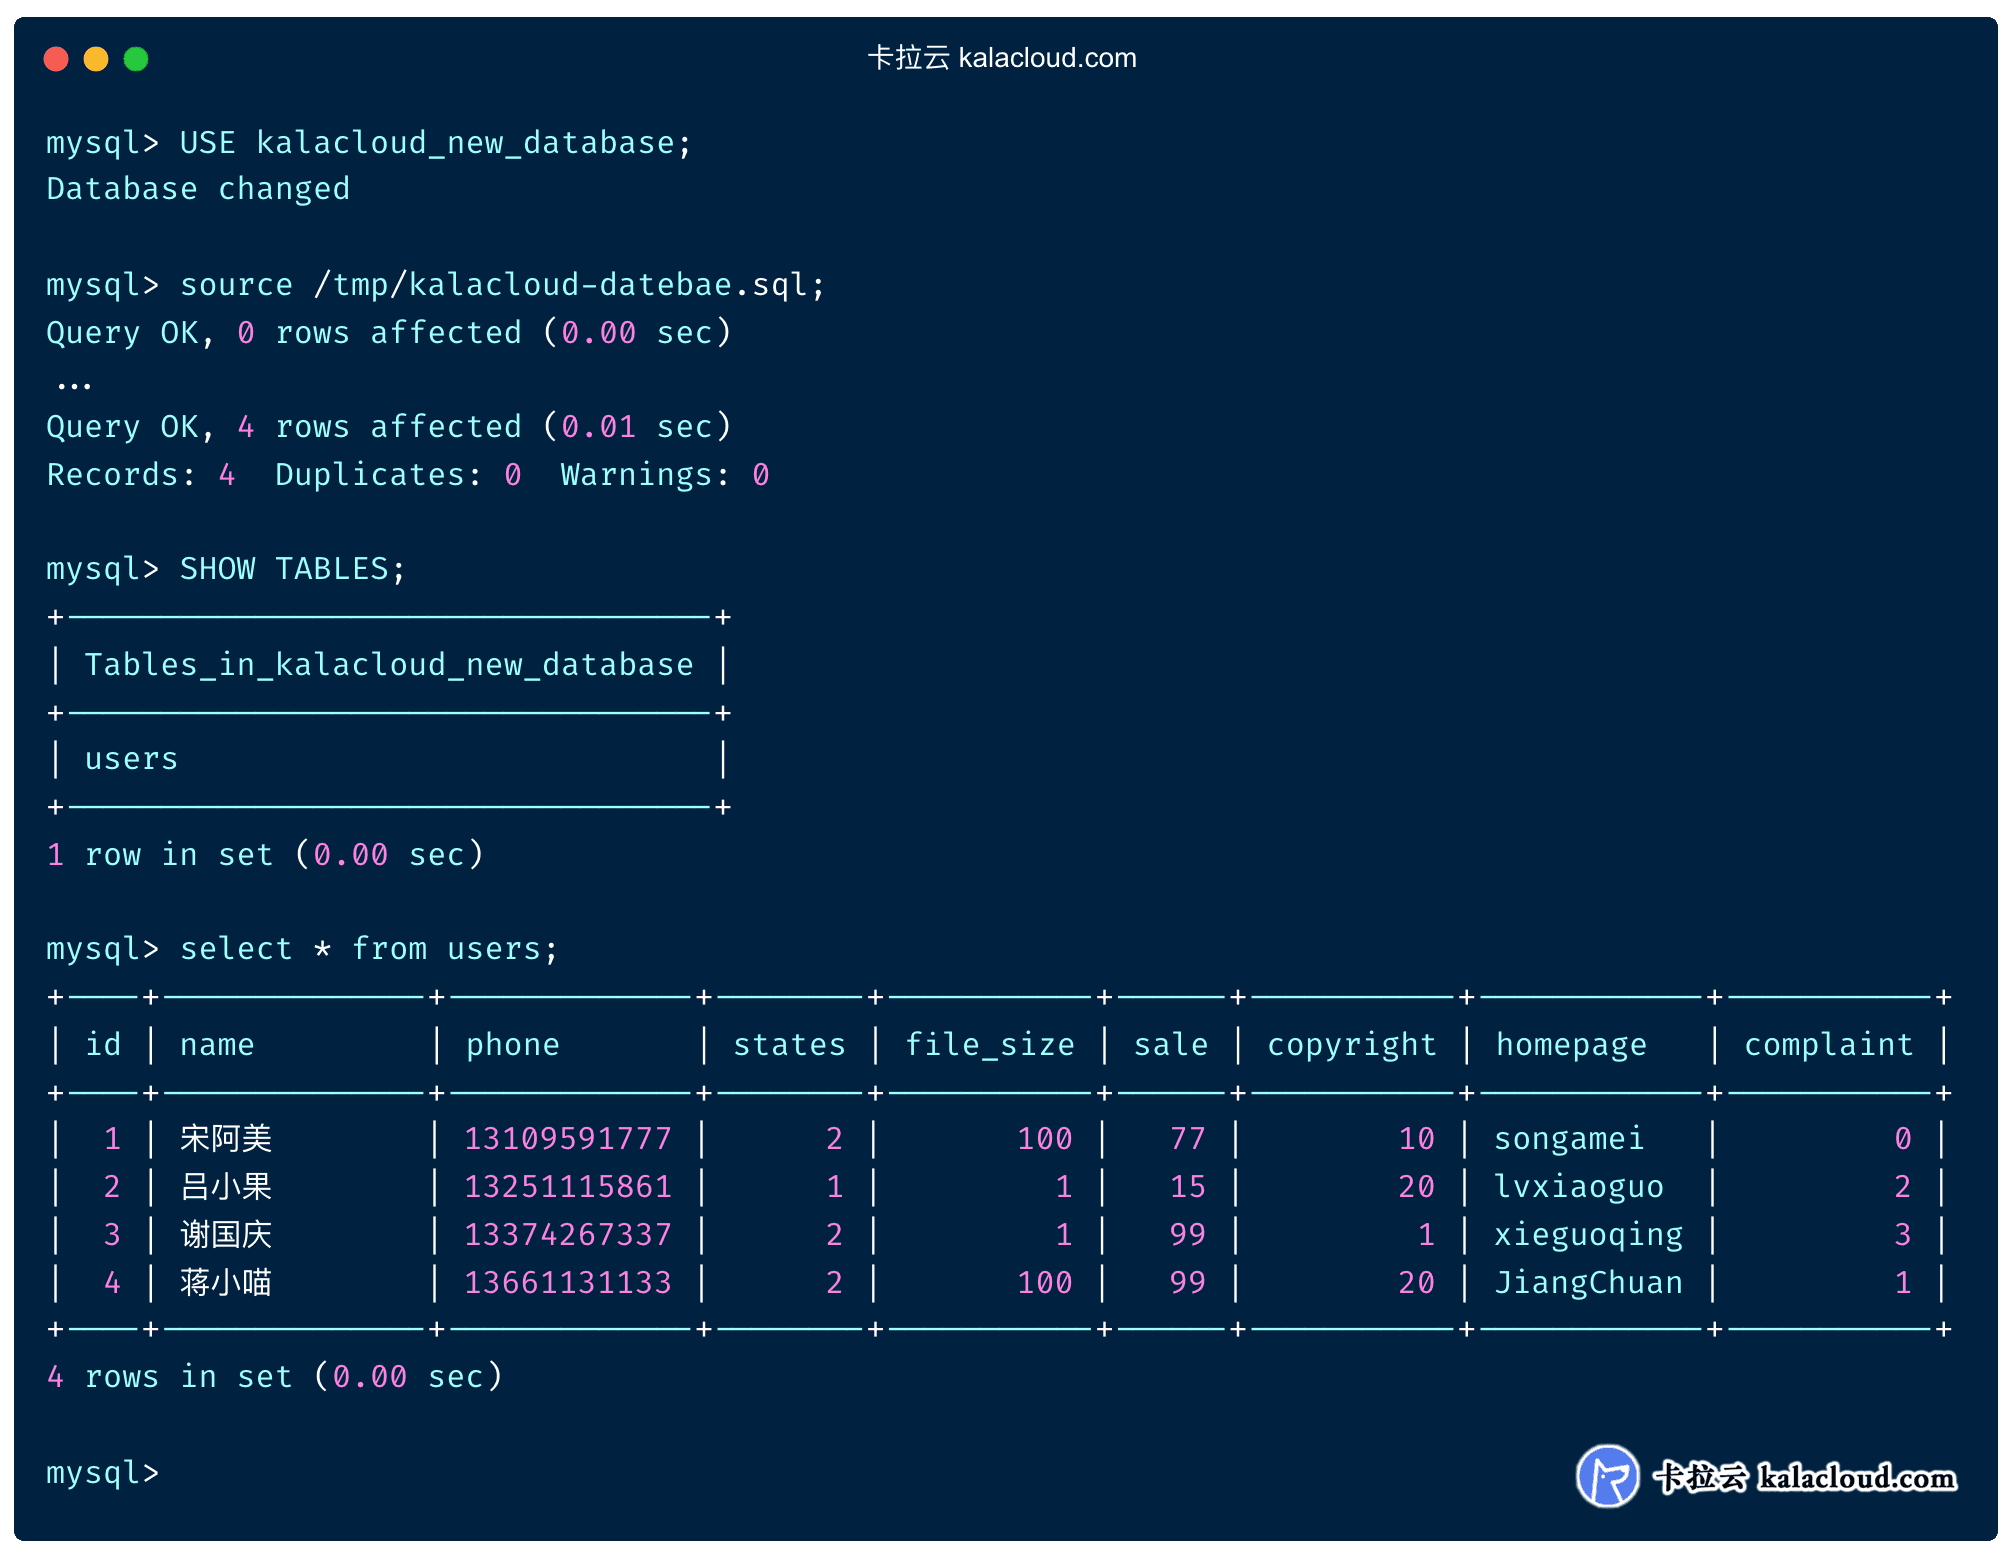Viewport: 2012px width, 1558px height.
Task: Place cursor at the final mysql> prompt
Action: [x=103, y=1473]
